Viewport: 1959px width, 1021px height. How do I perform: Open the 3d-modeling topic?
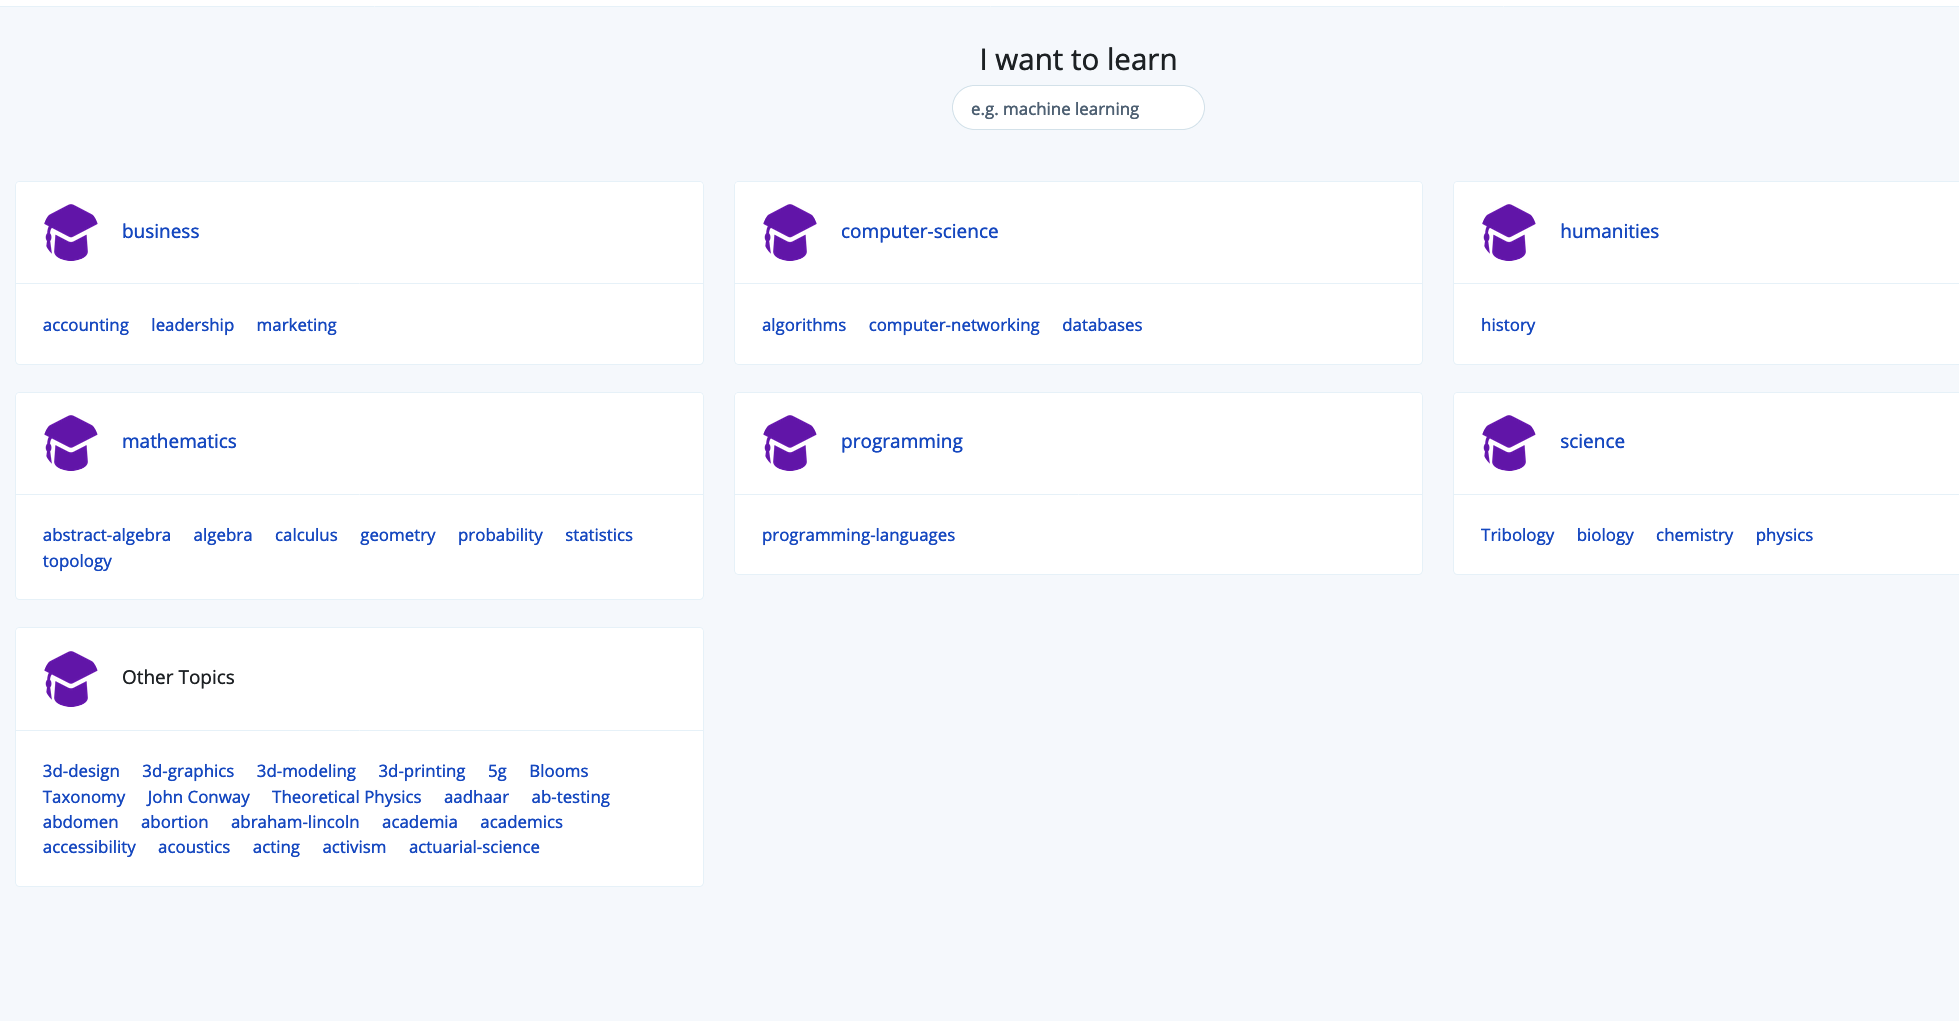click(x=306, y=771)
